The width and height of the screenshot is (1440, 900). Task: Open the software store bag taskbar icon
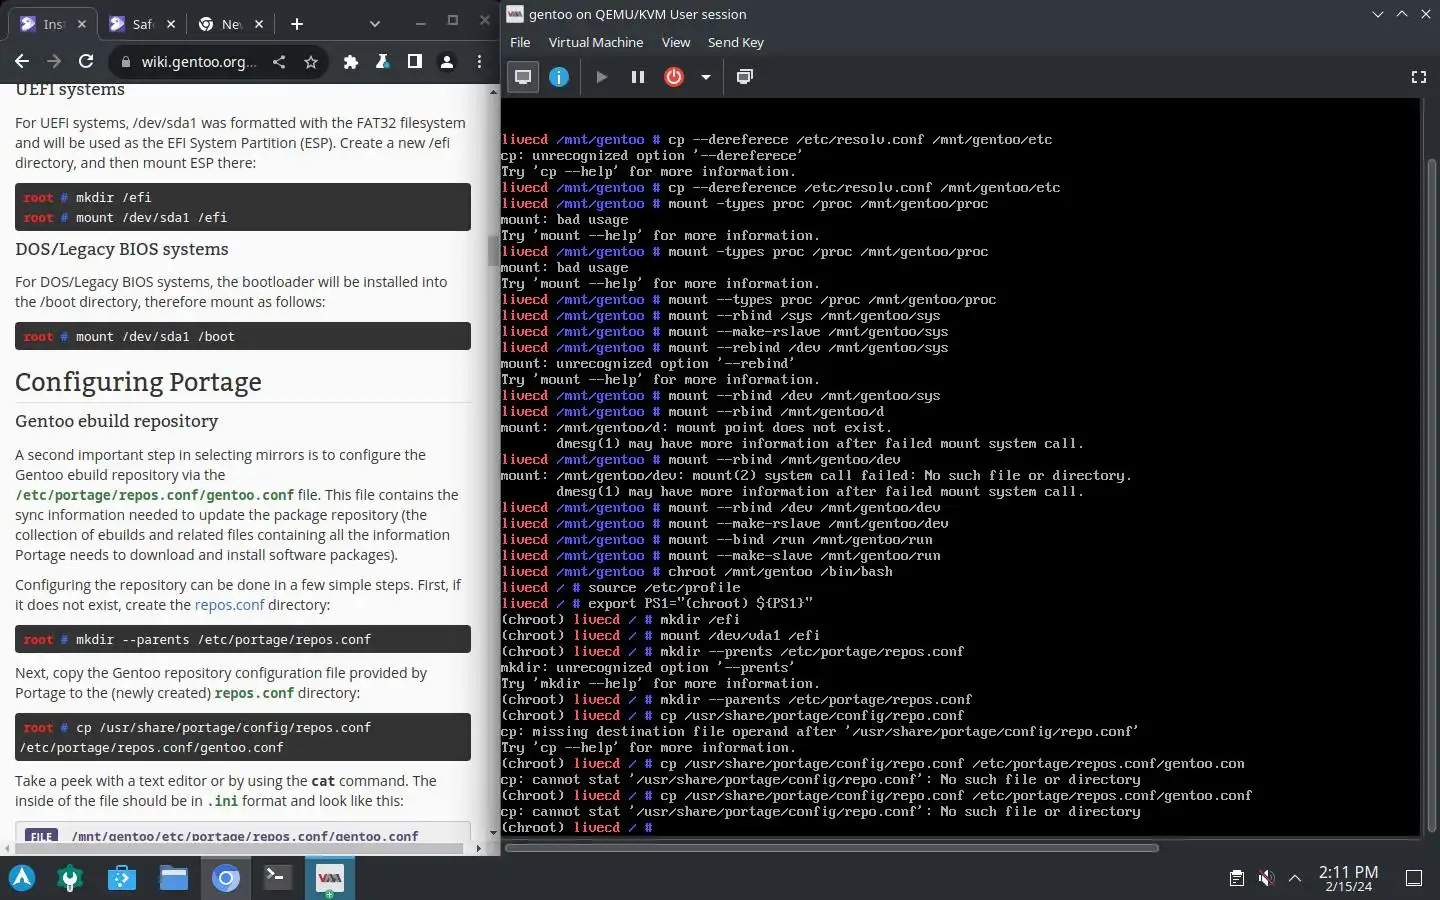click(x=122, y=878)
